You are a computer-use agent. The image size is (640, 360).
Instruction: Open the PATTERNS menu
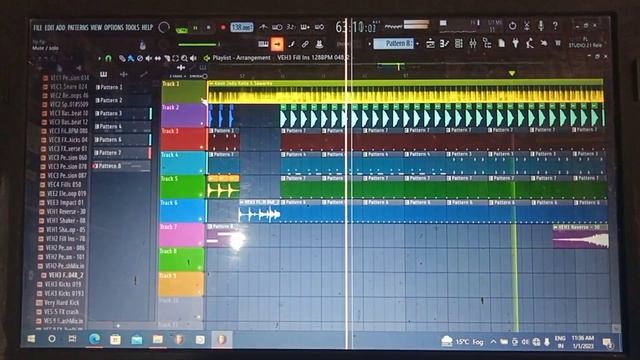pyautogui.click(x=78, y=28)
